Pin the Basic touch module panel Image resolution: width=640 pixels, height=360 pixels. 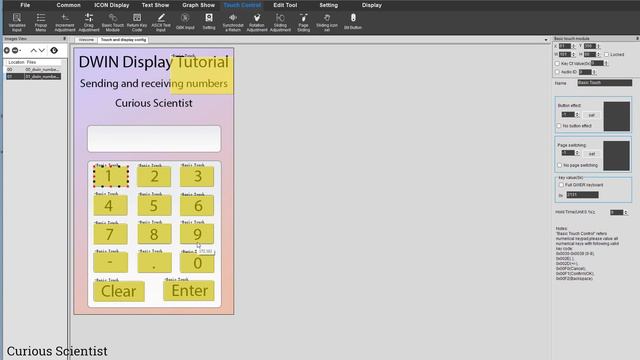[638, 38]
